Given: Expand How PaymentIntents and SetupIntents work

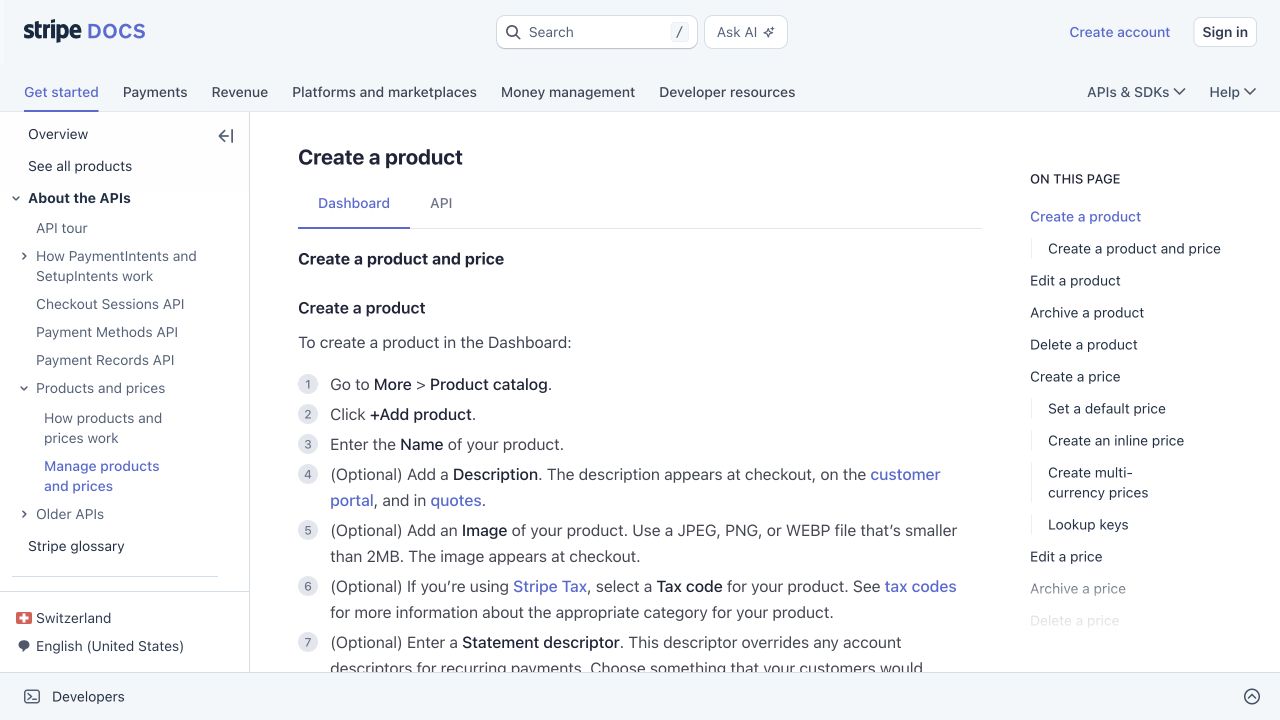Looking at the screenshot, I should pos(24,256).
